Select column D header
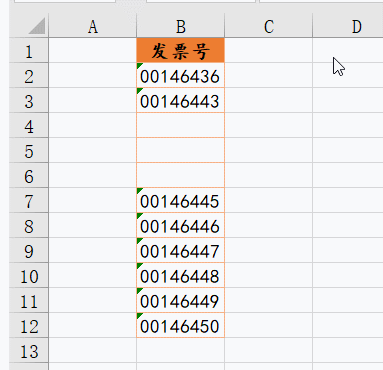This screenshot has height=370, width=383. coord(348,26)
